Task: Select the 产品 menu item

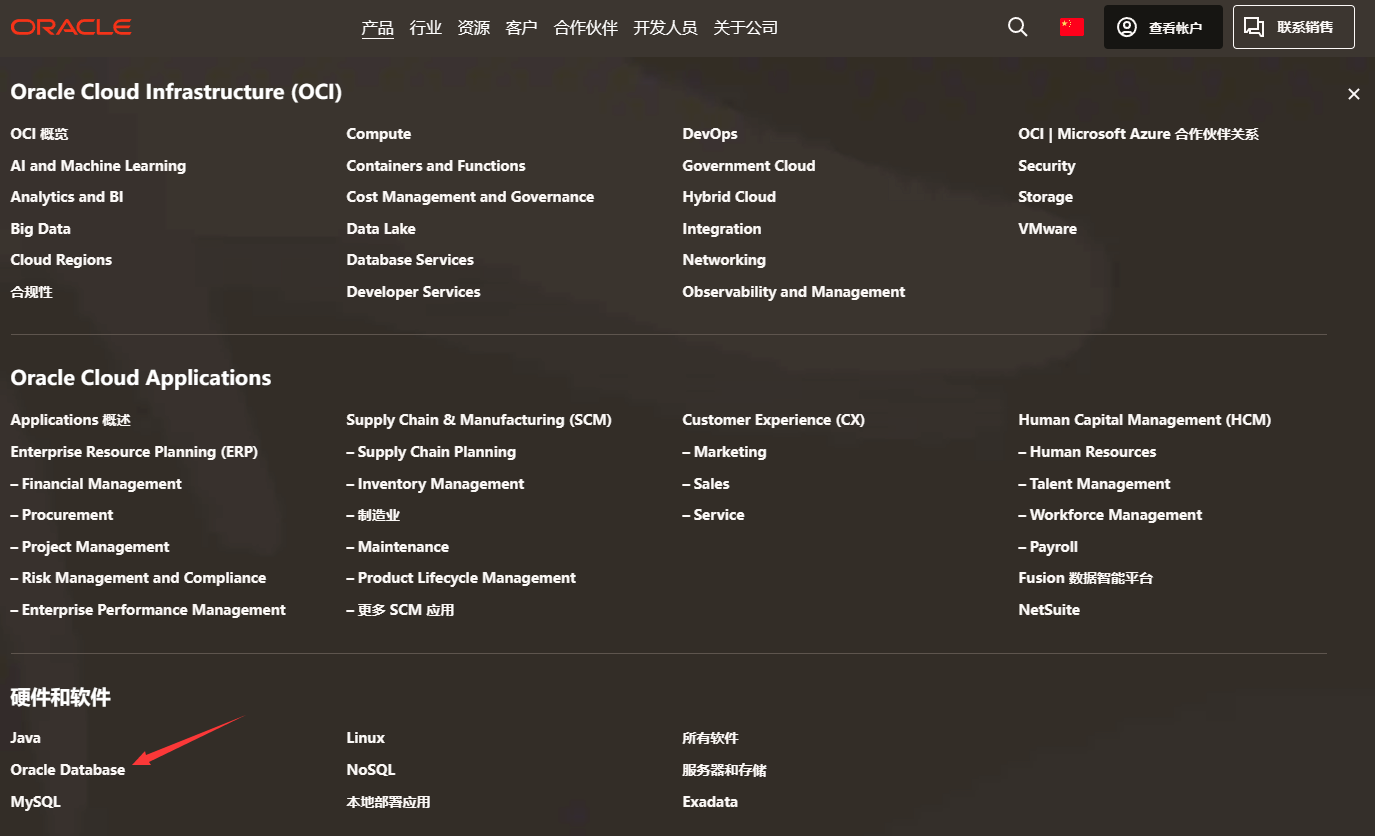Action: (x=378, y=28)
